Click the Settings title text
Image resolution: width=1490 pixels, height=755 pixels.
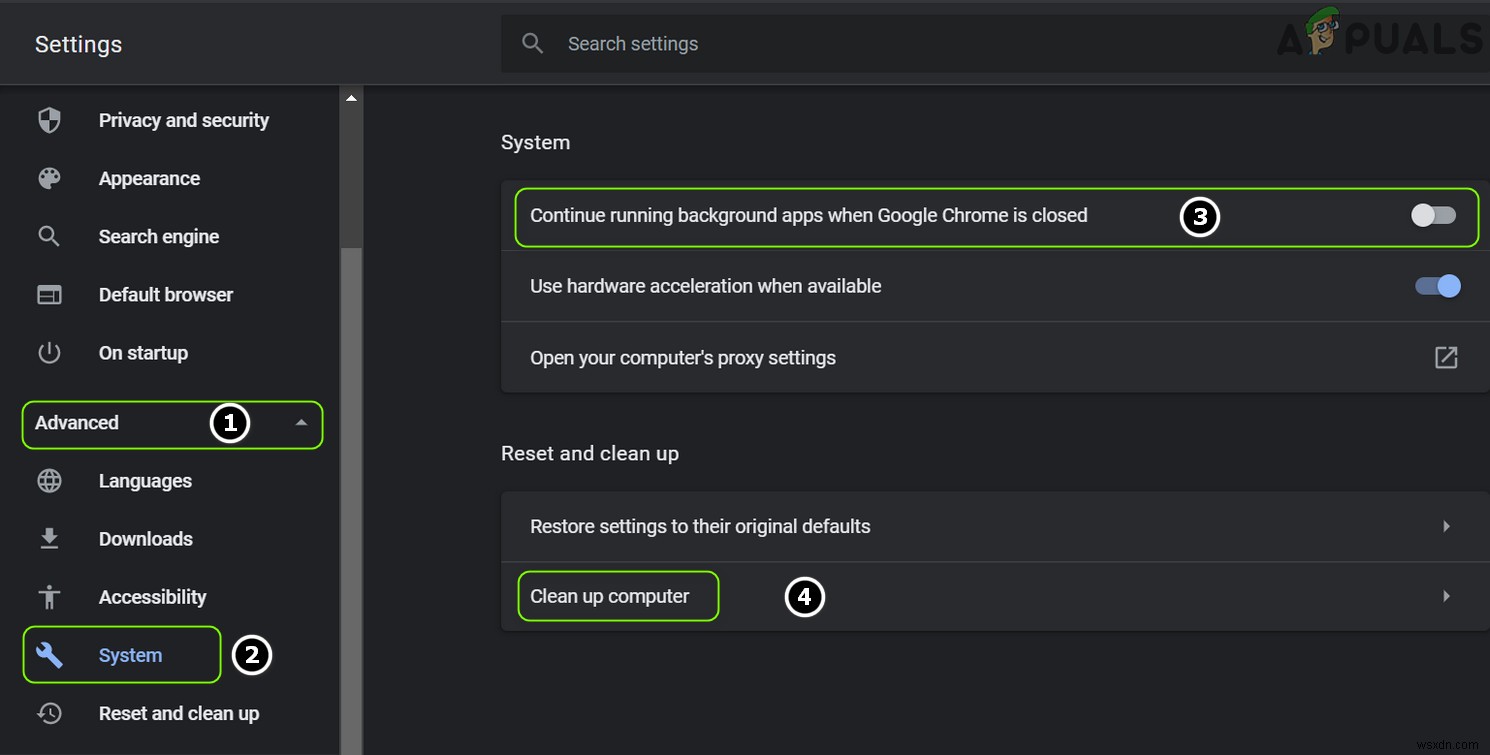[x=78, y=44]
